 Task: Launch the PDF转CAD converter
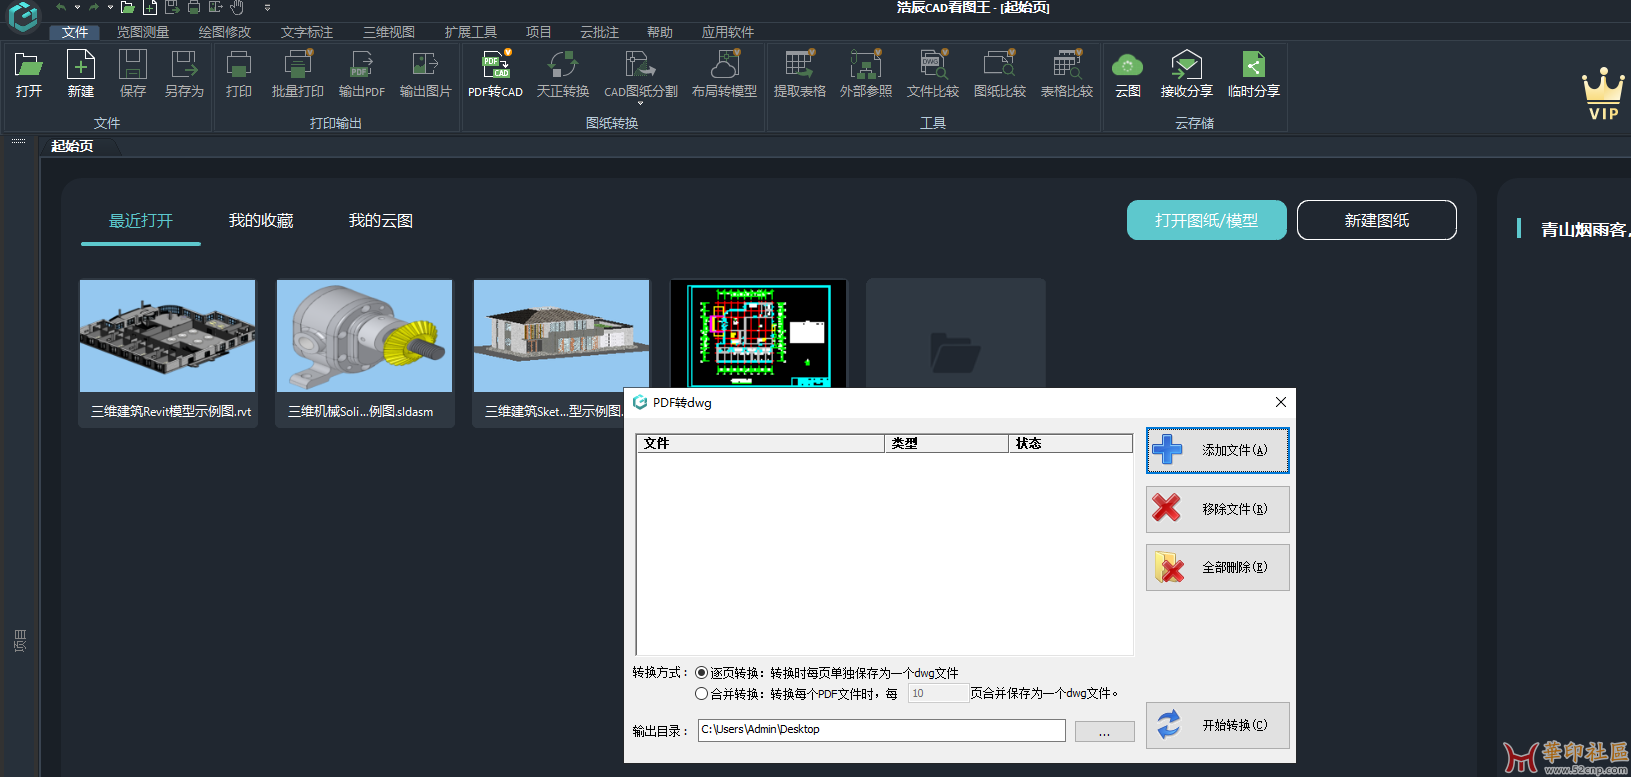(x=496, y=75)
